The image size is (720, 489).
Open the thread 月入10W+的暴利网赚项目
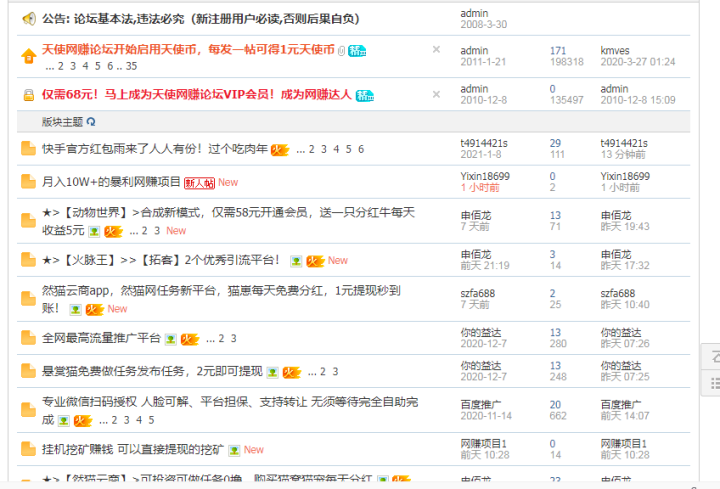pyautogui.click(x=111, y=182)
